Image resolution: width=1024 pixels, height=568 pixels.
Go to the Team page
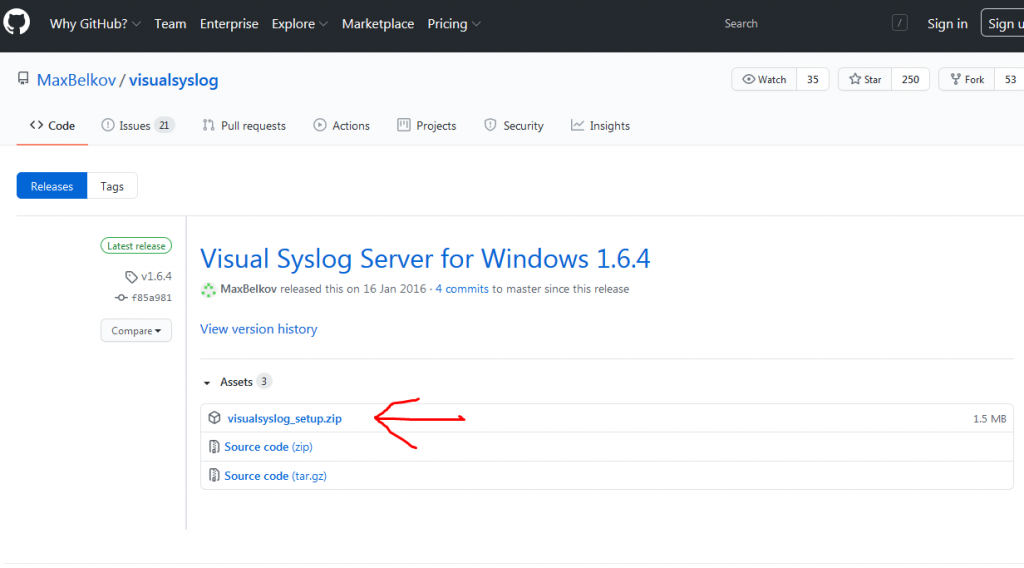(x=170, y=24)
